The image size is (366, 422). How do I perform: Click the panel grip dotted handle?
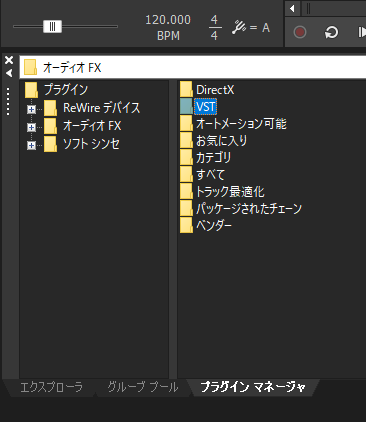(x=8, y=102)
